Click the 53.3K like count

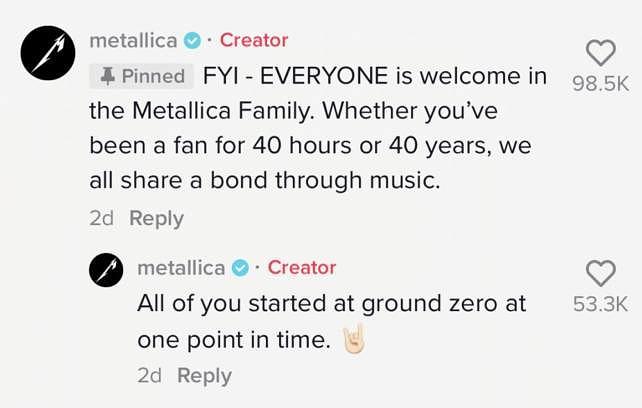(x=600, y=304)
